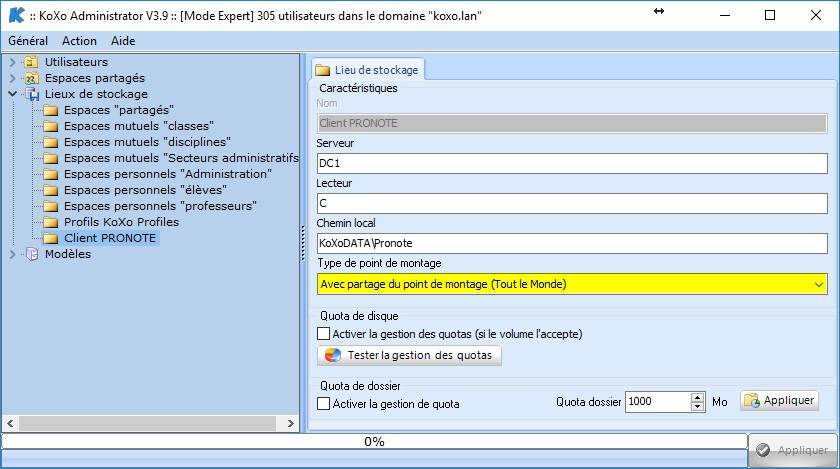Decrease the Quota dossier value
Screen dimensions: 840x469
click(x=698, y=406)
